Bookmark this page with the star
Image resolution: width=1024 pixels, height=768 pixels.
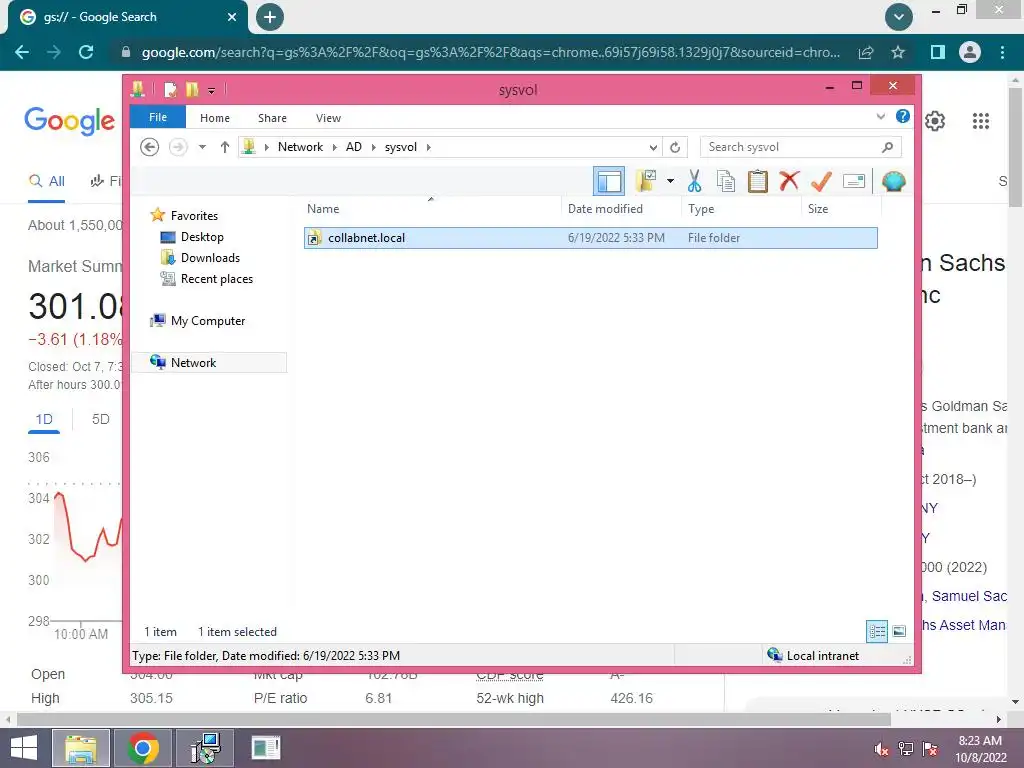point(898,52)
